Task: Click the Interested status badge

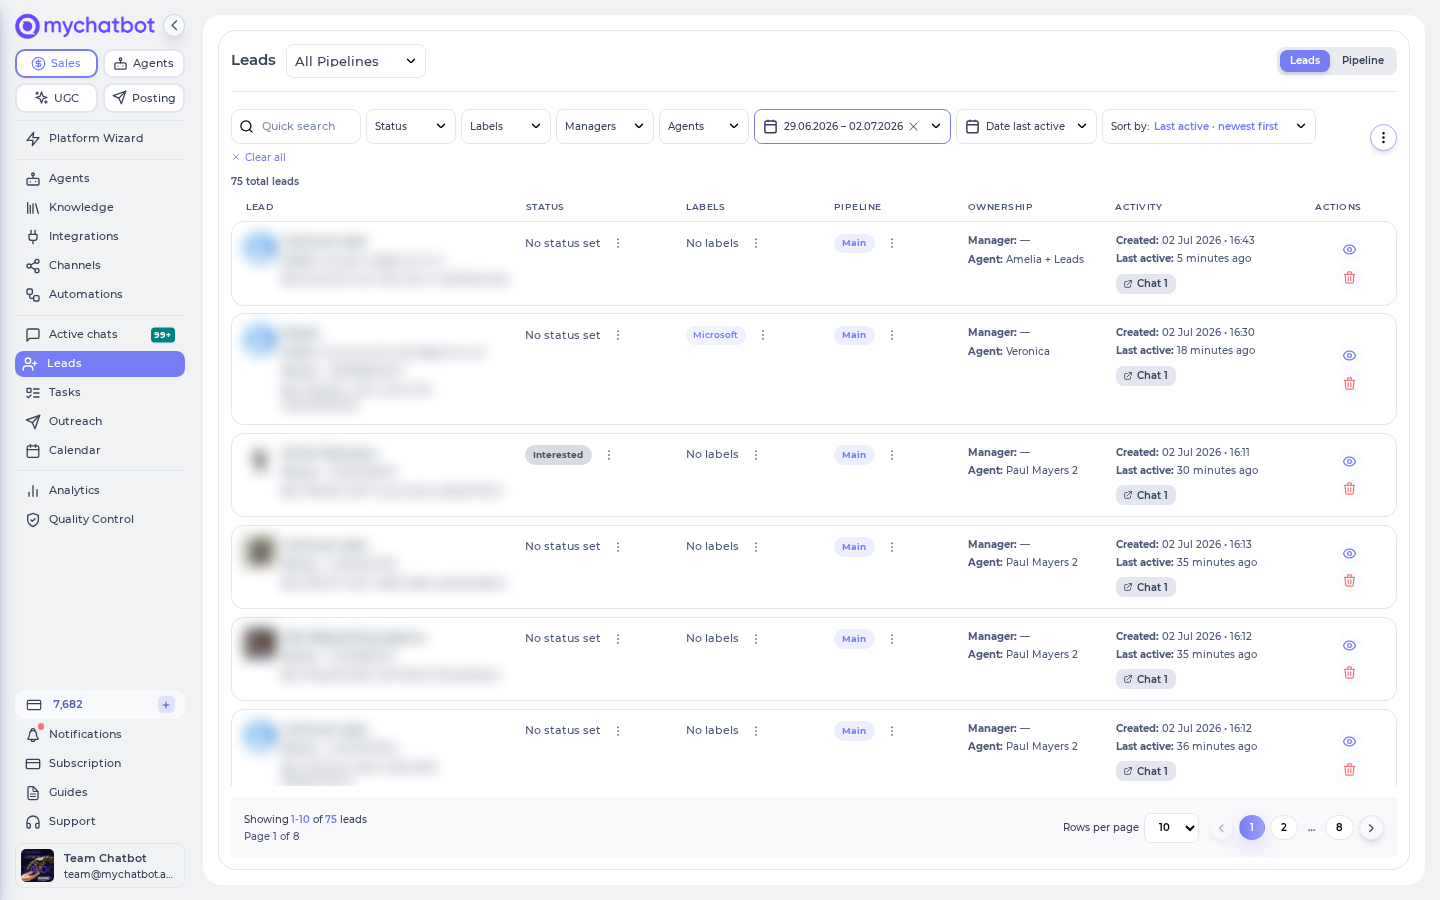Action: [x=558, y=455]
